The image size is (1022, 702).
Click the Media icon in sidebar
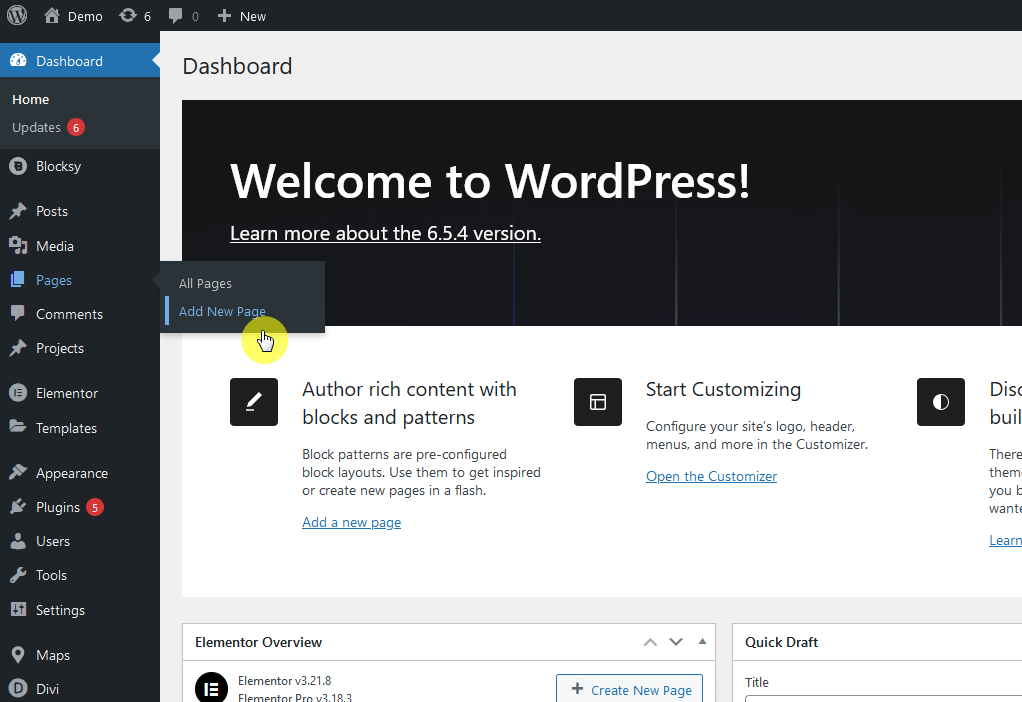18,246
